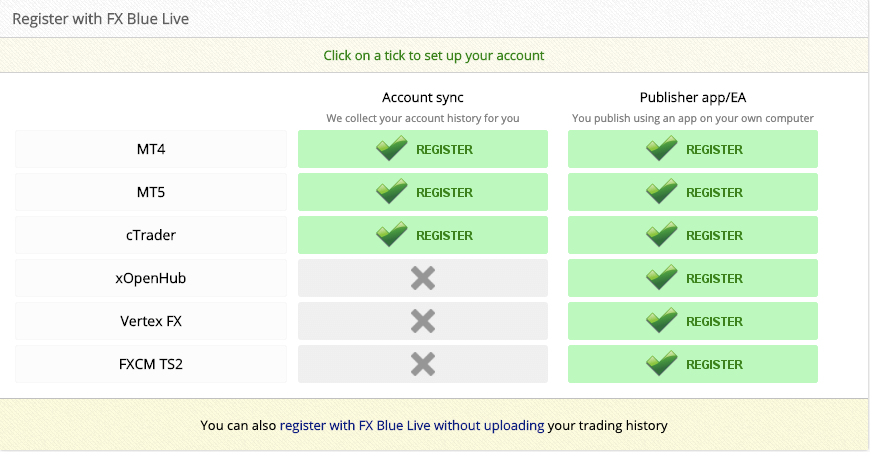
Task: Click the FXCM TS2 Publisher app tick icon
Action: point(662,364)
